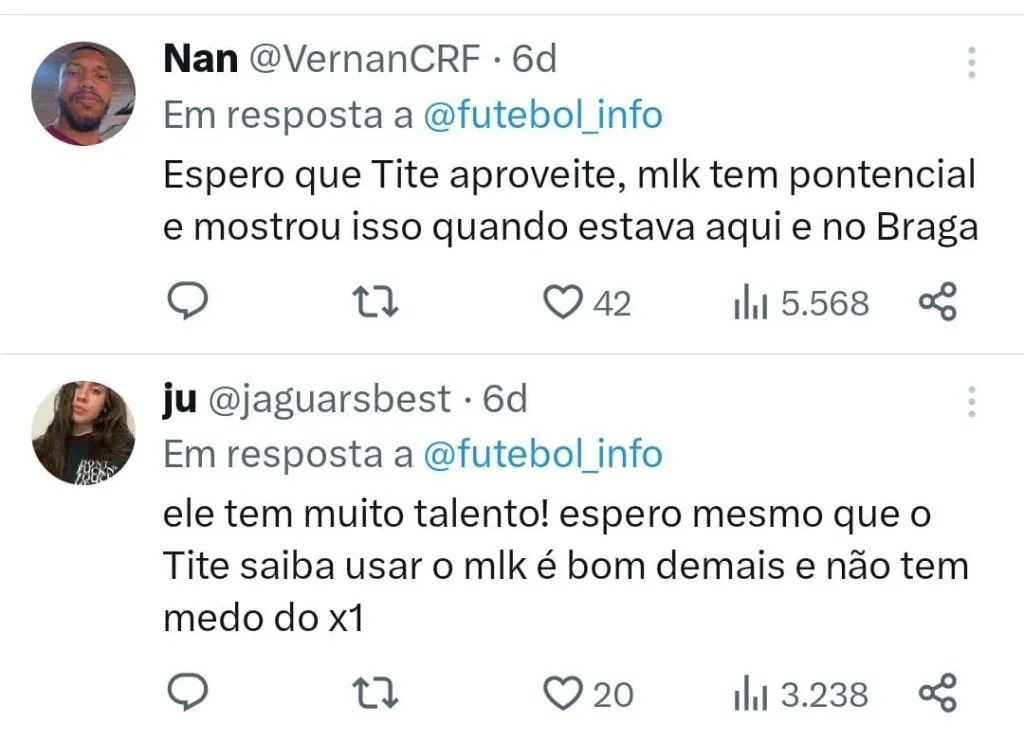Like Nan's tweet with 42 likes
1024x741 pixels.
point(563,302)
